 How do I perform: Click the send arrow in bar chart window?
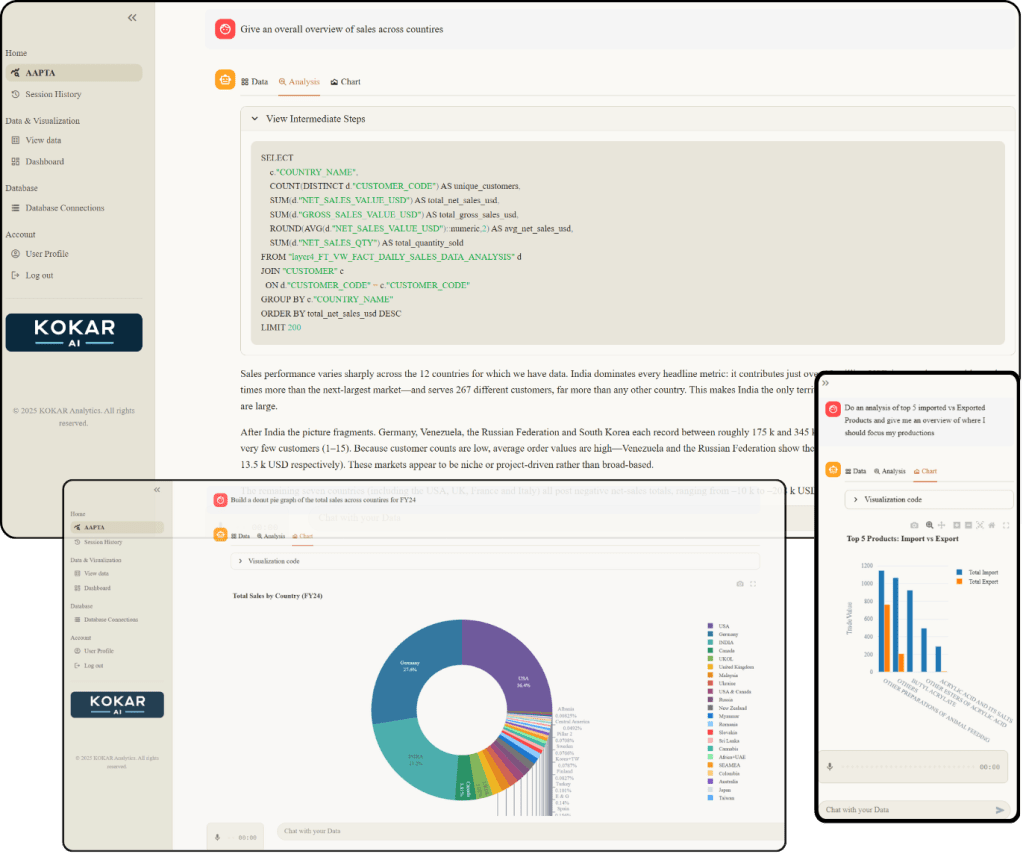[x=1000, y=810]
